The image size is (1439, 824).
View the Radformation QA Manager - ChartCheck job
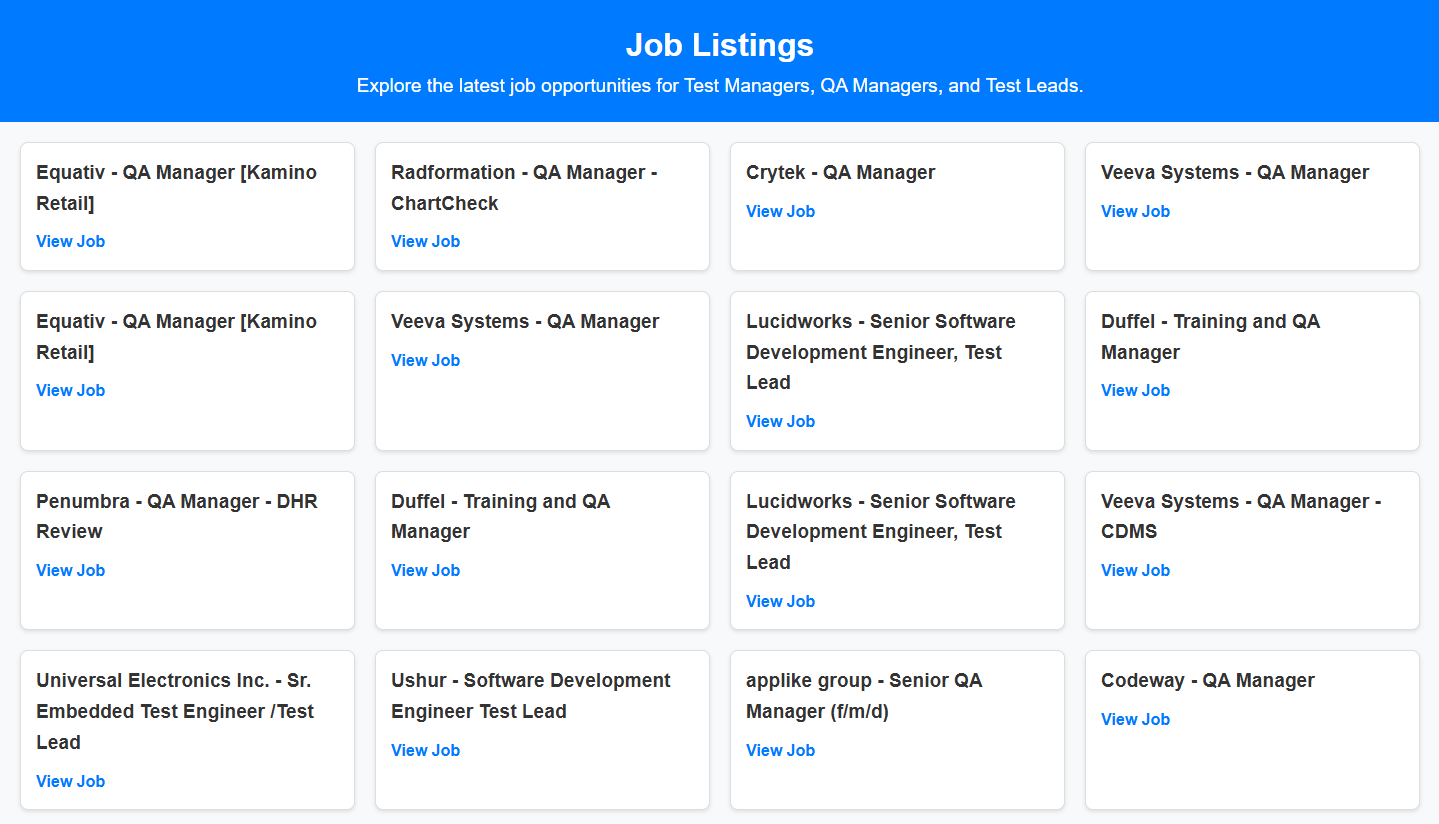(425, 241)
